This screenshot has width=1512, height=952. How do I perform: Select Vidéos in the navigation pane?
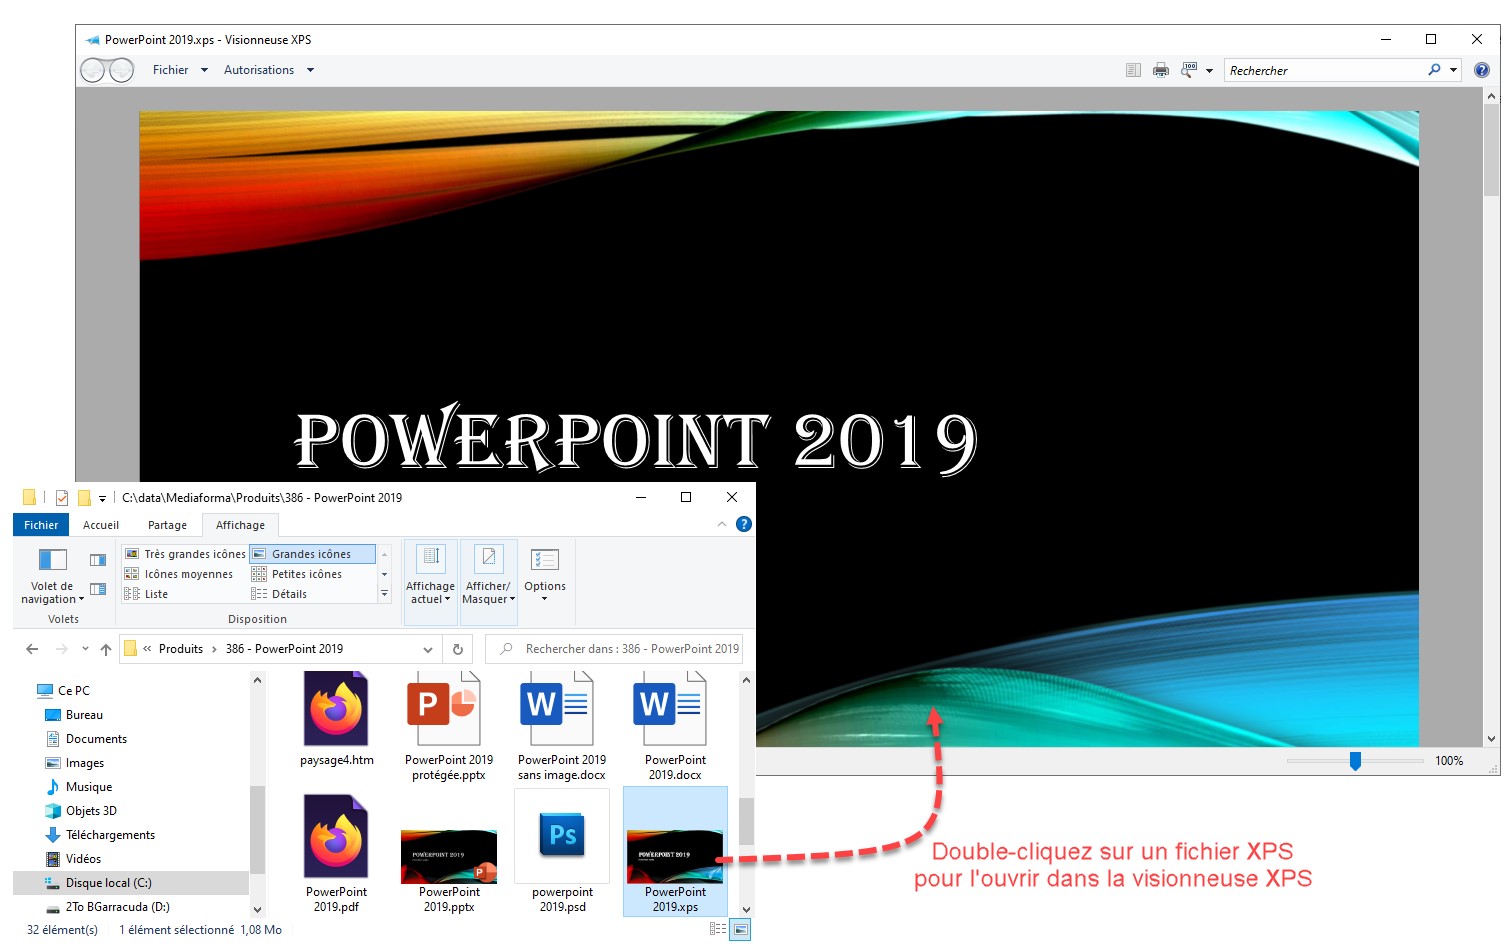click(74, 859)
